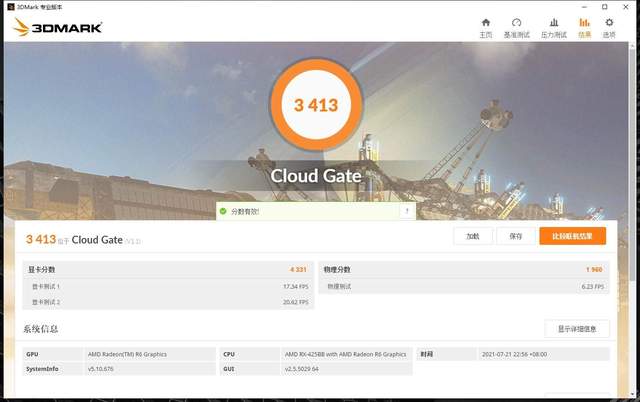Select the 显卡测试 1 row

[168, 287]
